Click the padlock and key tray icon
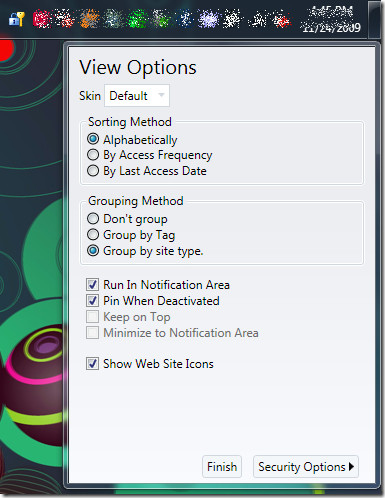This screenshot has width=385, height=498. [x=16, y=19]
